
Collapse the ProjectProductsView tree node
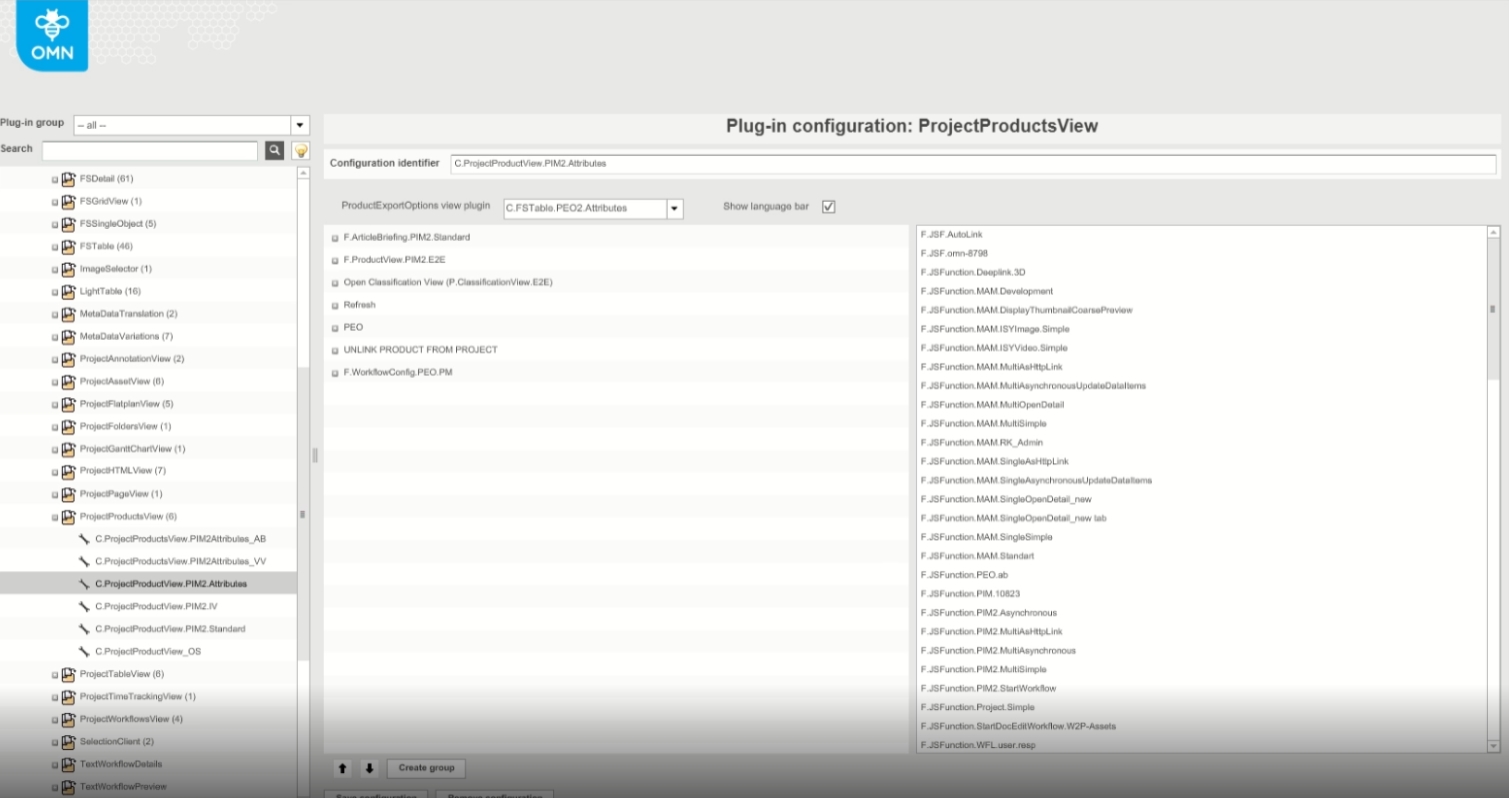tap(55, 517)
